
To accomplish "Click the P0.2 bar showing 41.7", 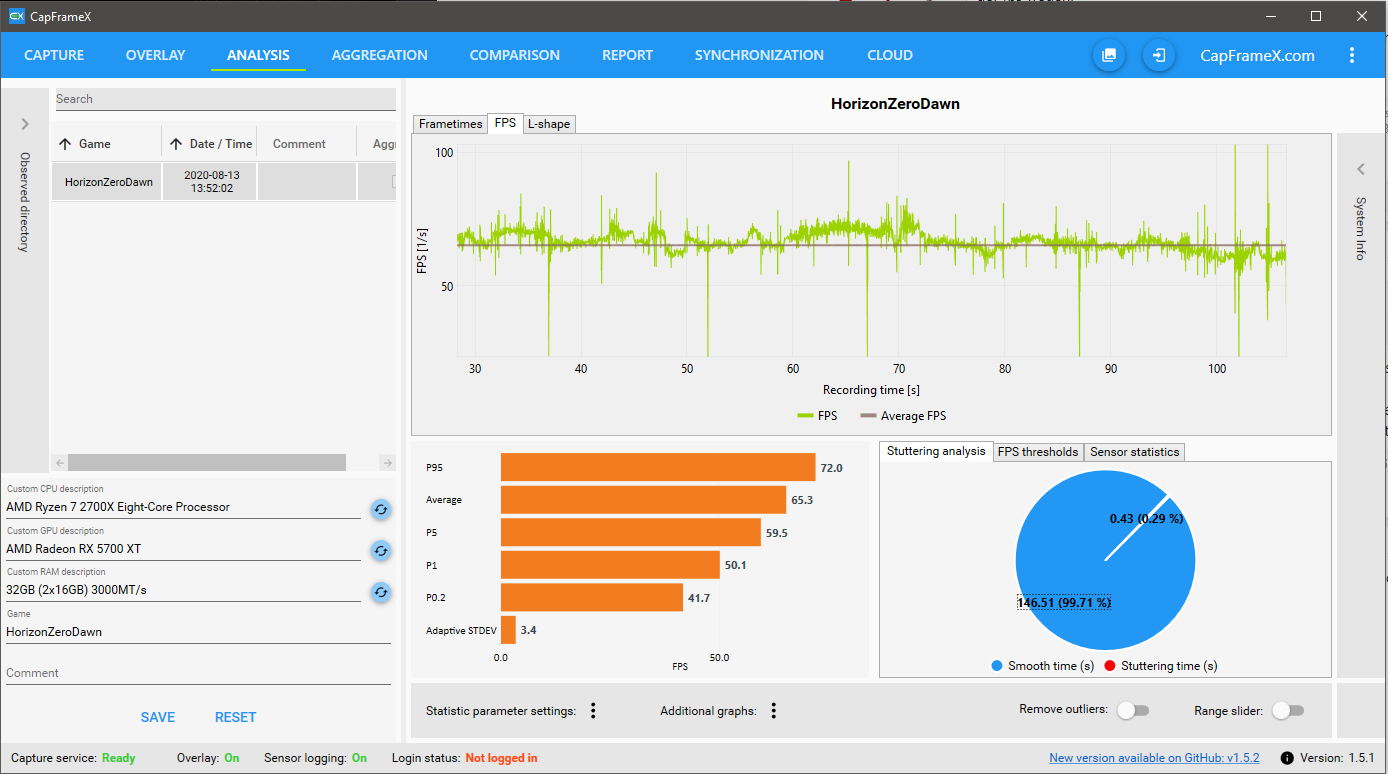I will 592,597.
